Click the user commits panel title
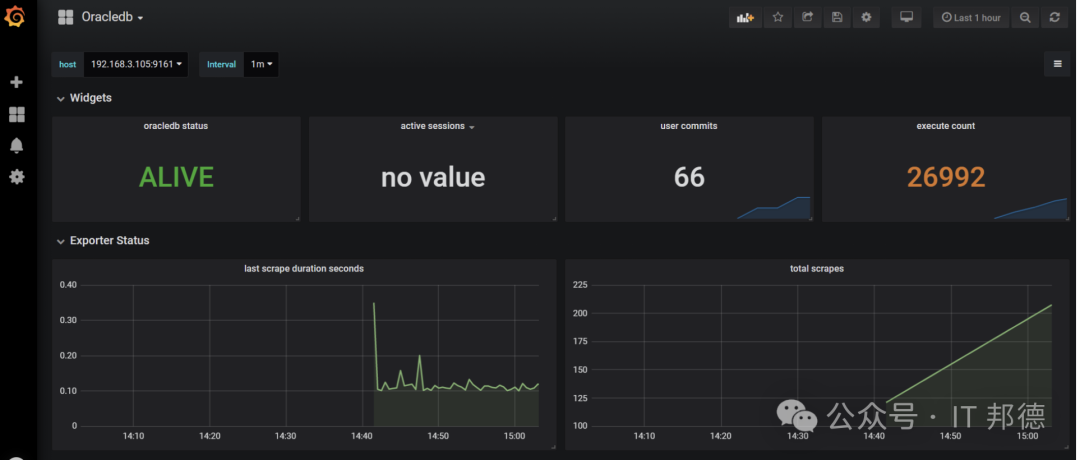 (689, 126)
